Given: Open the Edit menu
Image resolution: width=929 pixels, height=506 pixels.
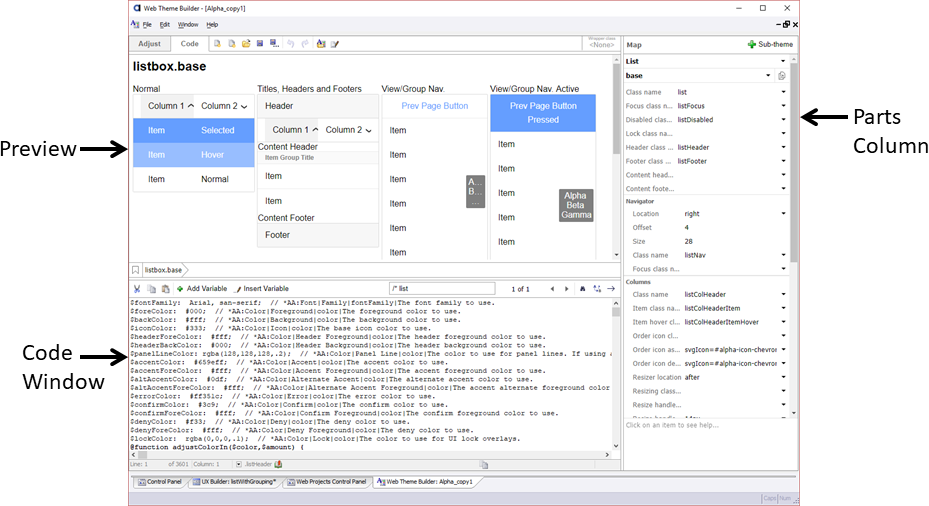Looking at the screenshot, I should coord(165,25).
